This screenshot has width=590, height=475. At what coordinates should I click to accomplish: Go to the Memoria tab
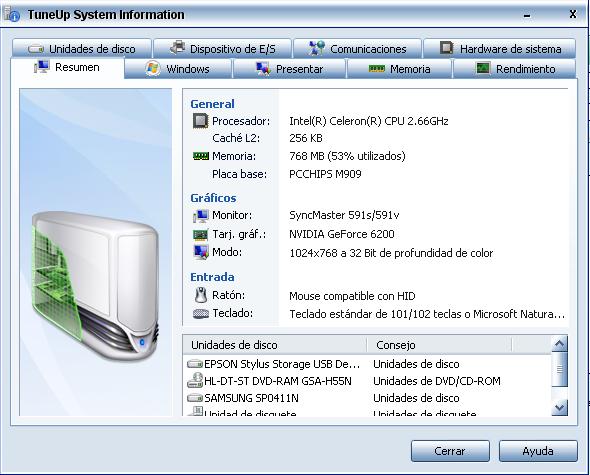[399, 69]
